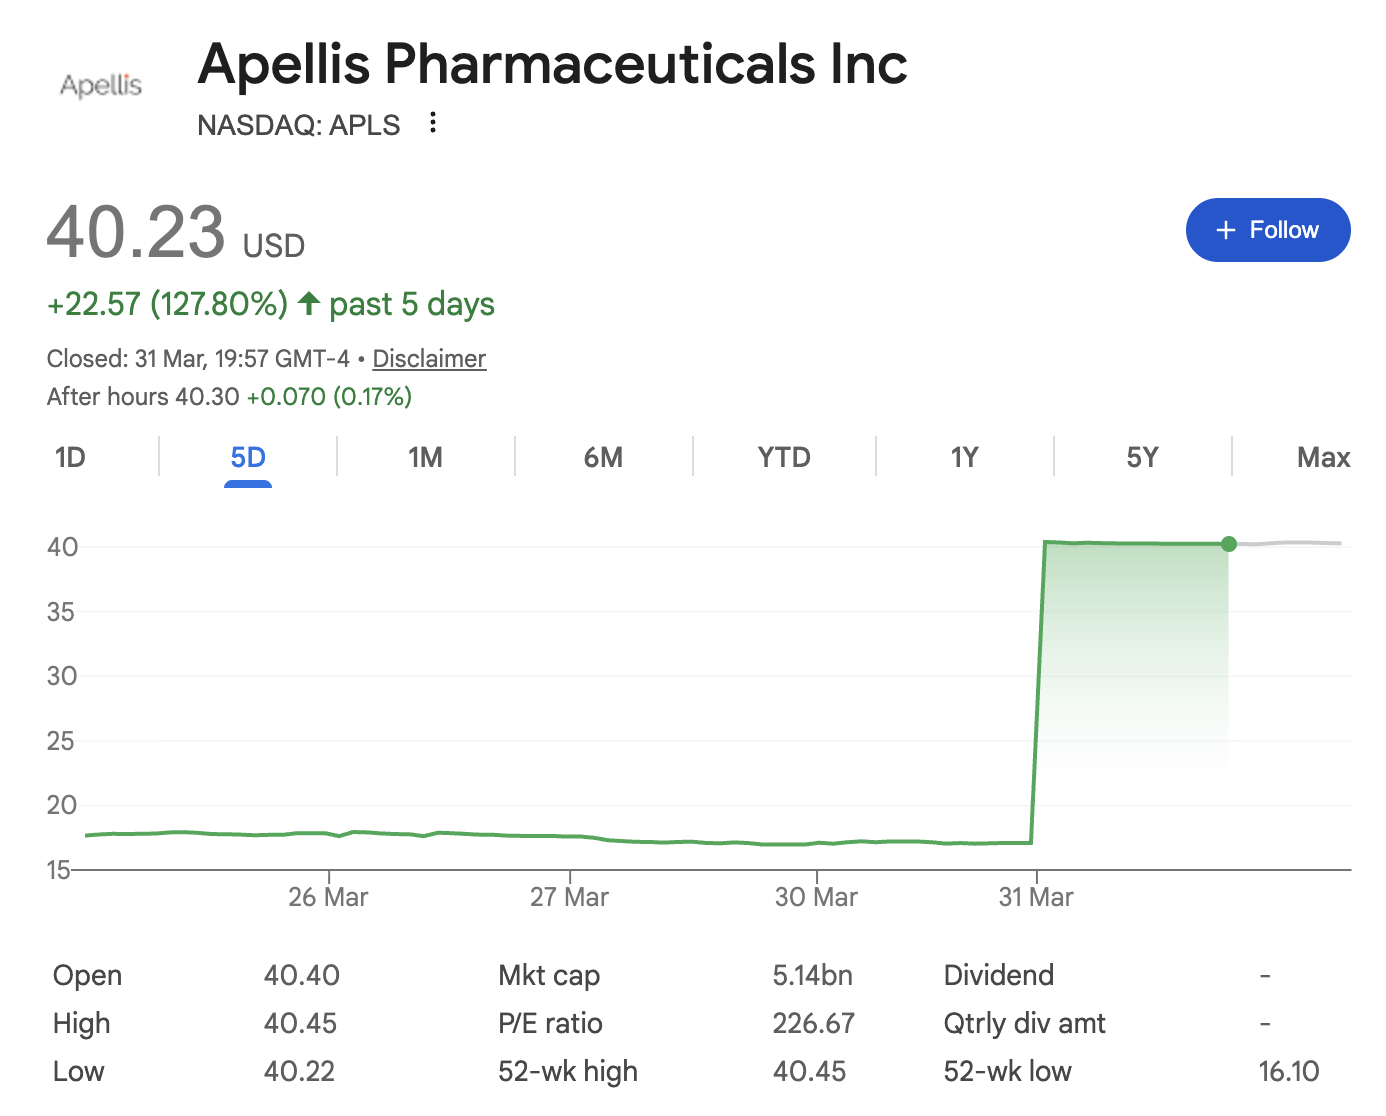Select the Max time range
The height and width of the screenshot is (1116, 1386).
(x=1322, y=457)
